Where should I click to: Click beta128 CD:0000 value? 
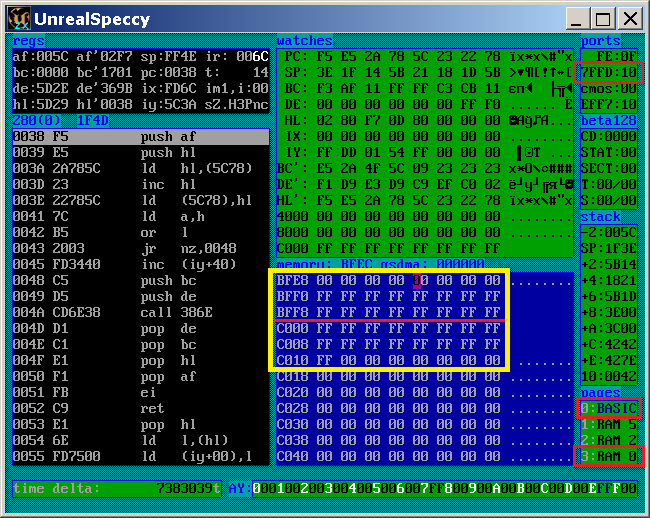tap(609, 137)
